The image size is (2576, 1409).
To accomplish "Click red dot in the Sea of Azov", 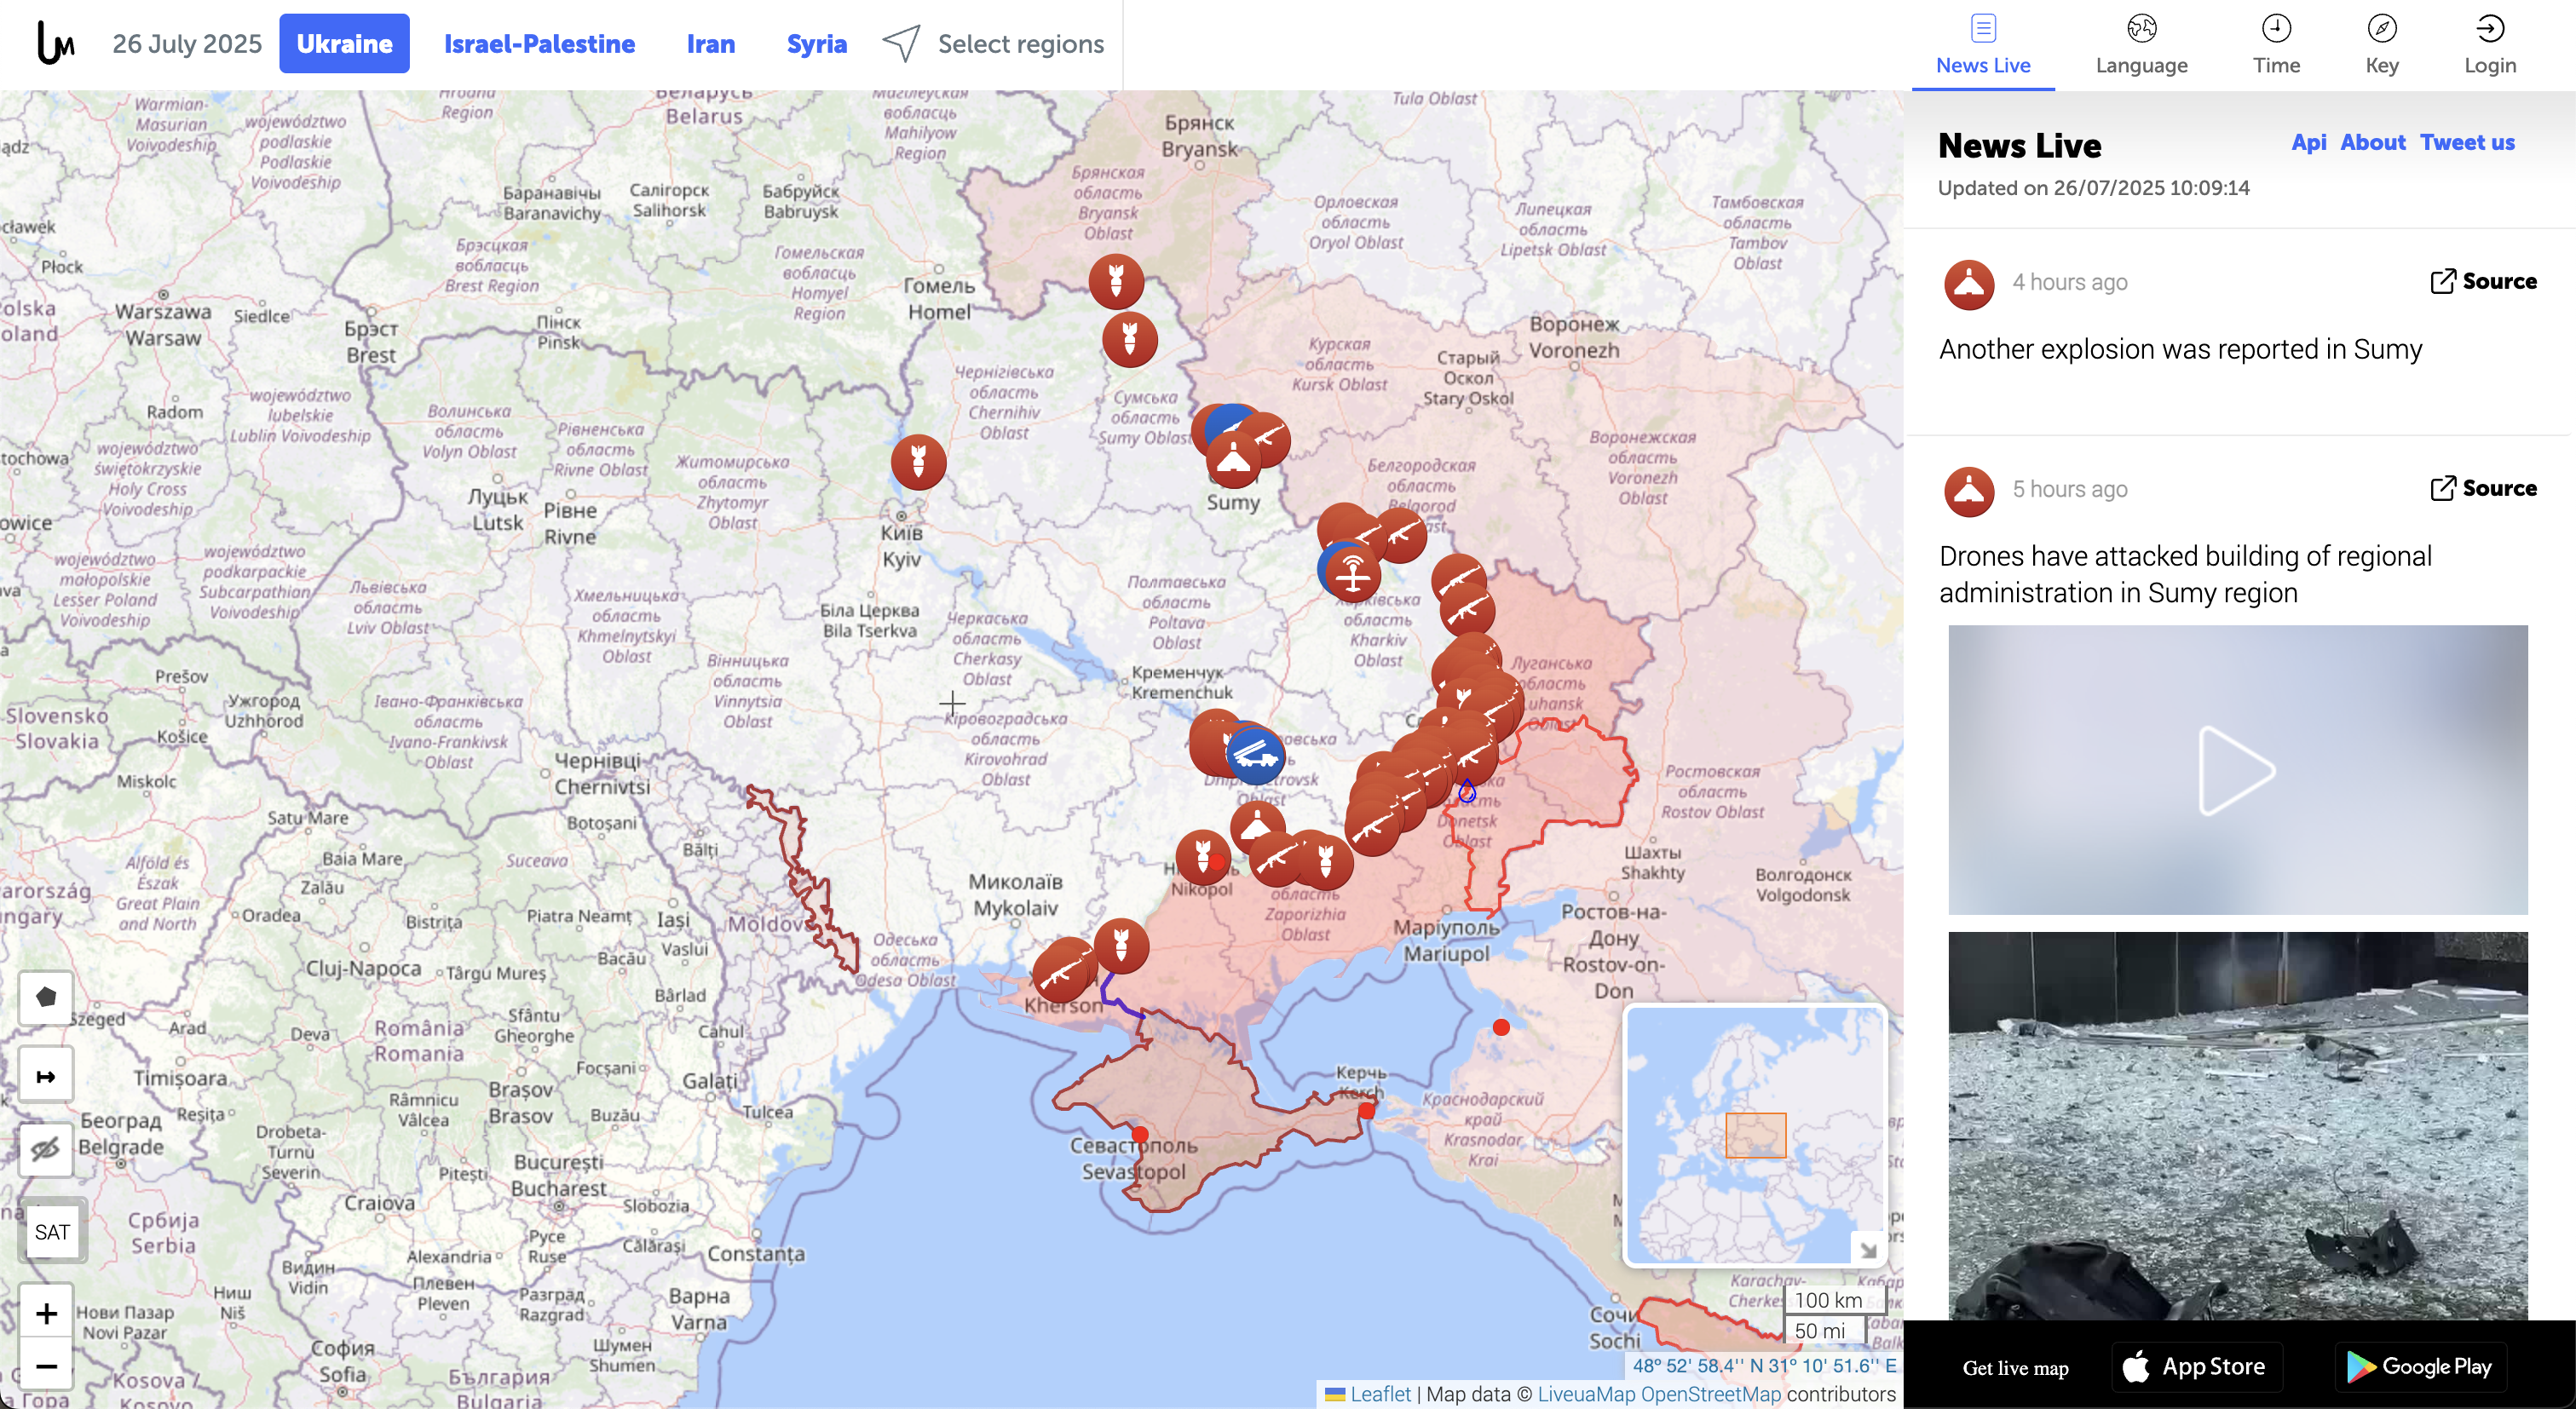I will [1500, 1027].
